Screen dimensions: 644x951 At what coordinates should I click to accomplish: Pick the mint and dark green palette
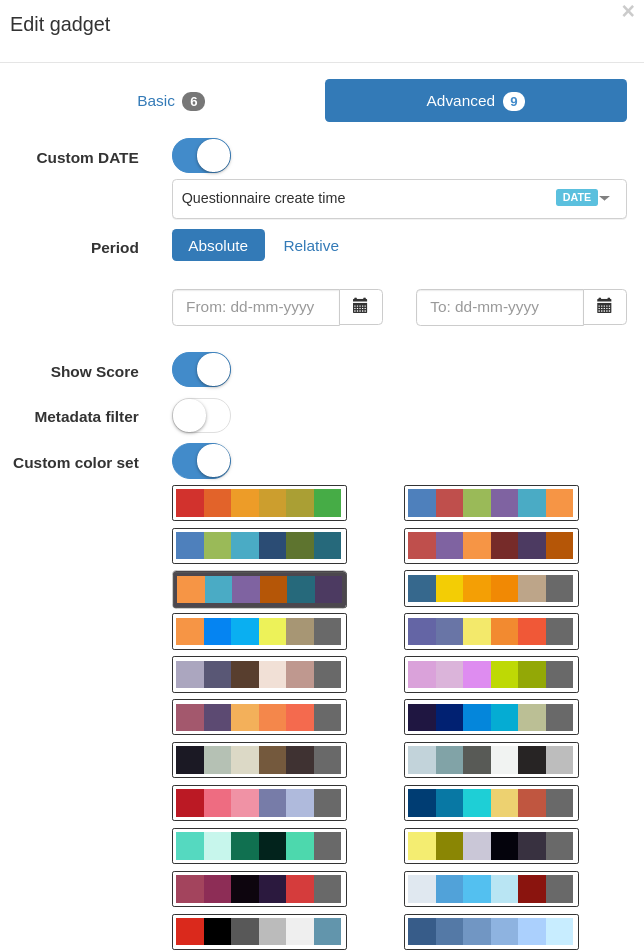260,846
